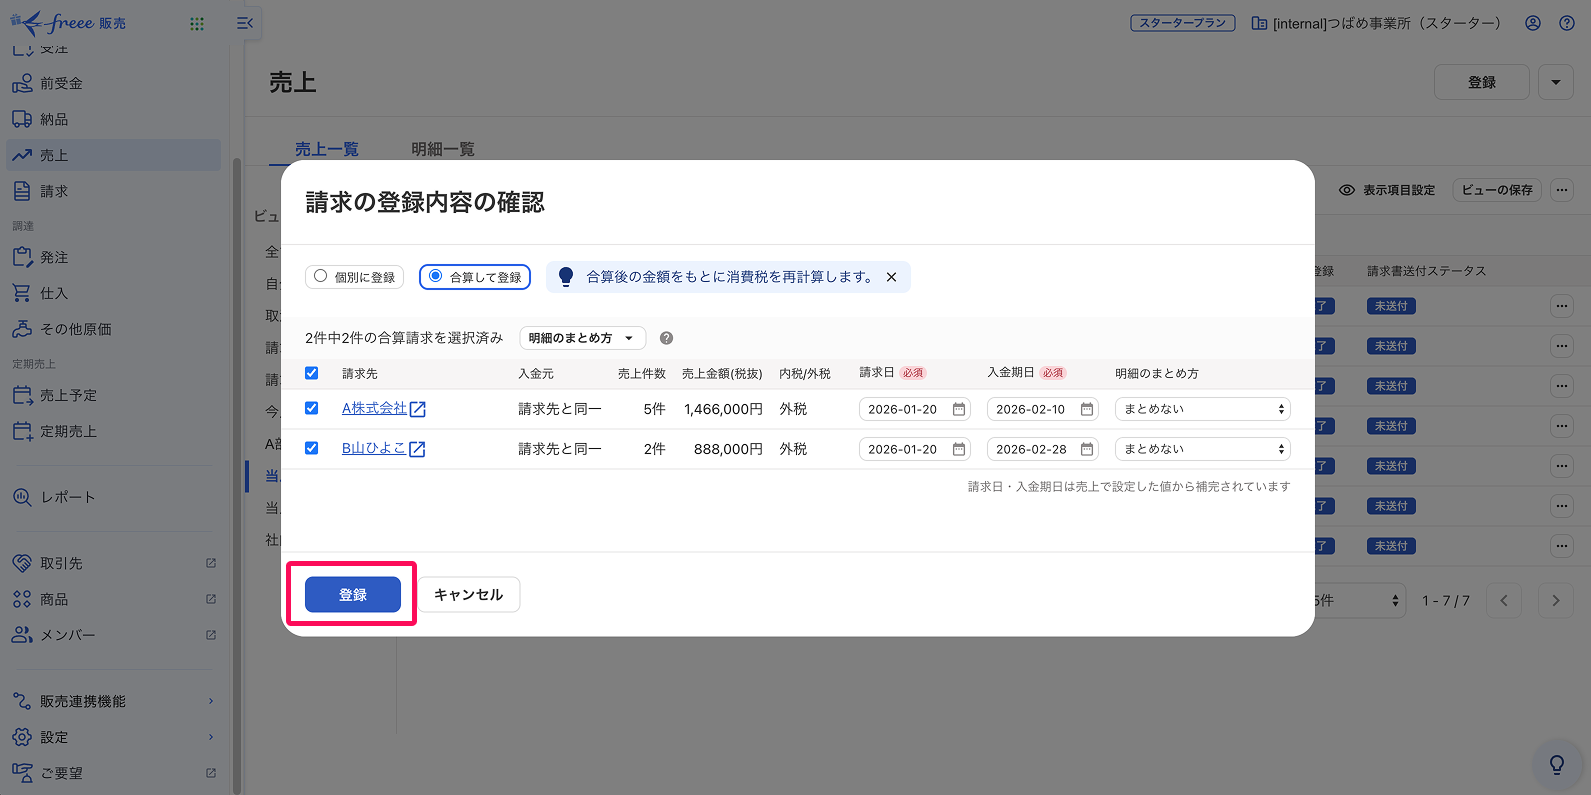Open 表示項目設定 with the eye icon
This screenshot has height=795, width=1591.
pyautogui.click(x=1387, y=190)
